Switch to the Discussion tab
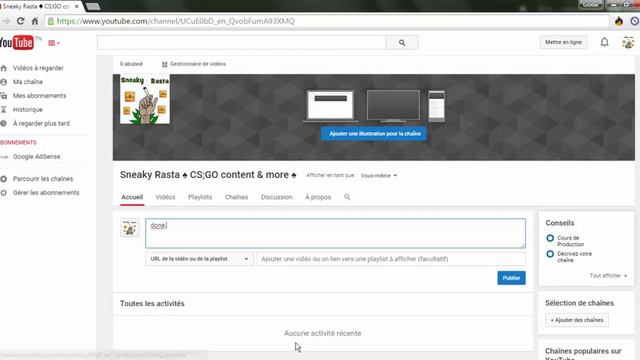The width and height of the screenshot is (640, 360). [276, 197]
